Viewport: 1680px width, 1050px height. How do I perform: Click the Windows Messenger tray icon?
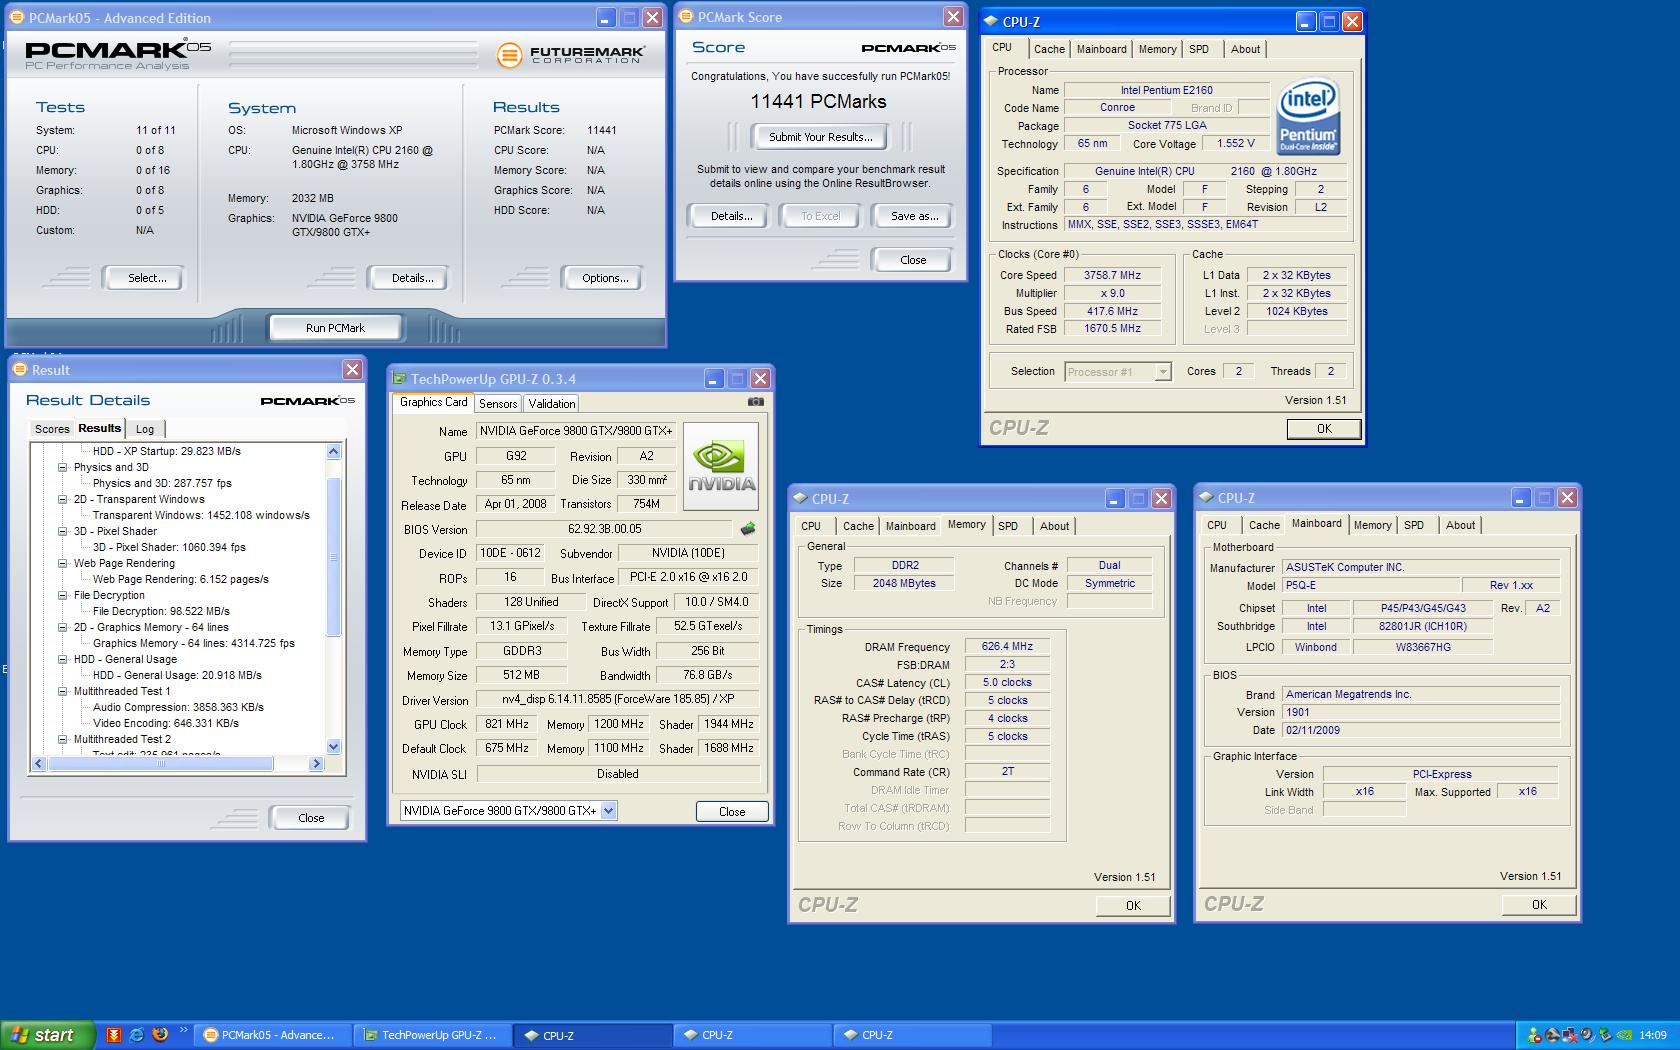1535,1035
